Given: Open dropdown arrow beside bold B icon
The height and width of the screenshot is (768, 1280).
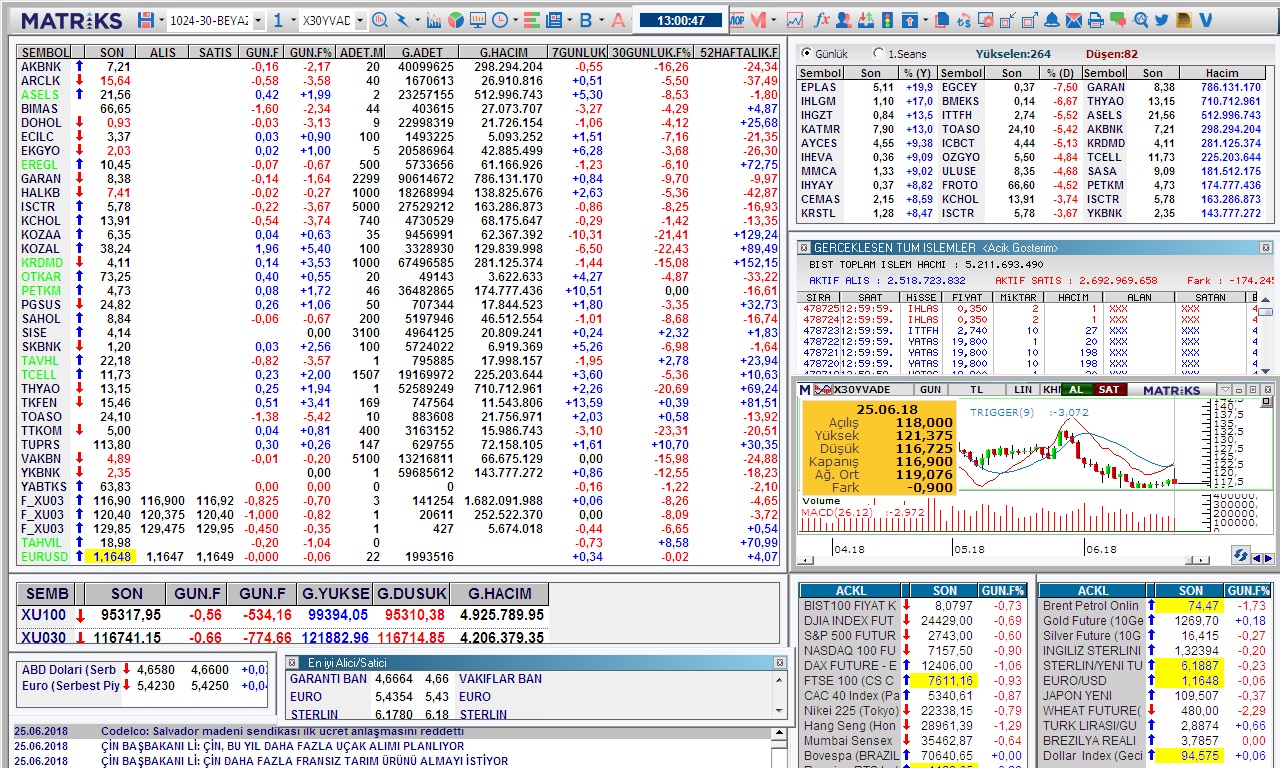Looking at the screenshot, I should pyautogui.click(x=601, y=20).
